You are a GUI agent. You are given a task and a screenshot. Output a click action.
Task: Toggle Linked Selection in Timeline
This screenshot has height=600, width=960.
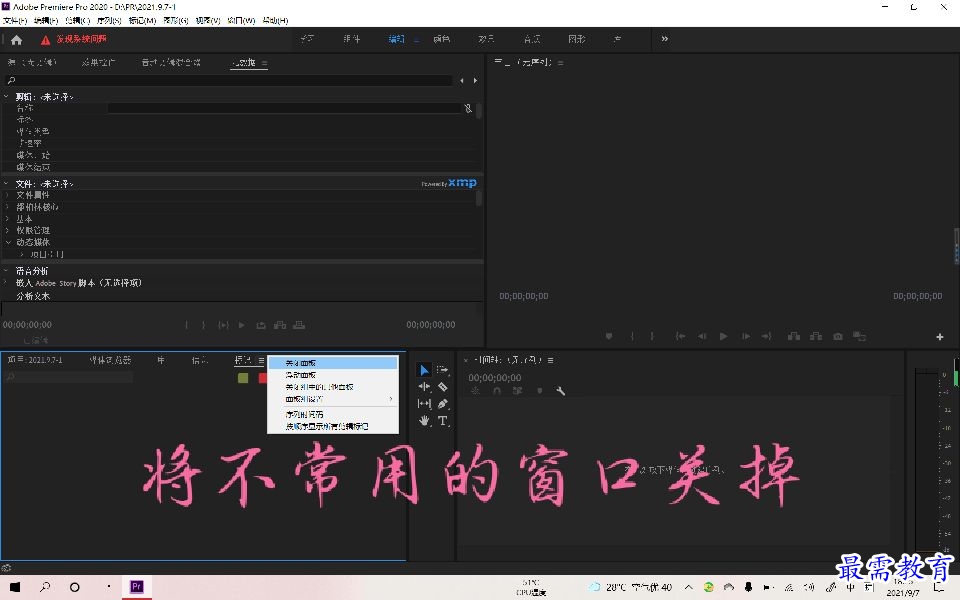tap(518, 391)
